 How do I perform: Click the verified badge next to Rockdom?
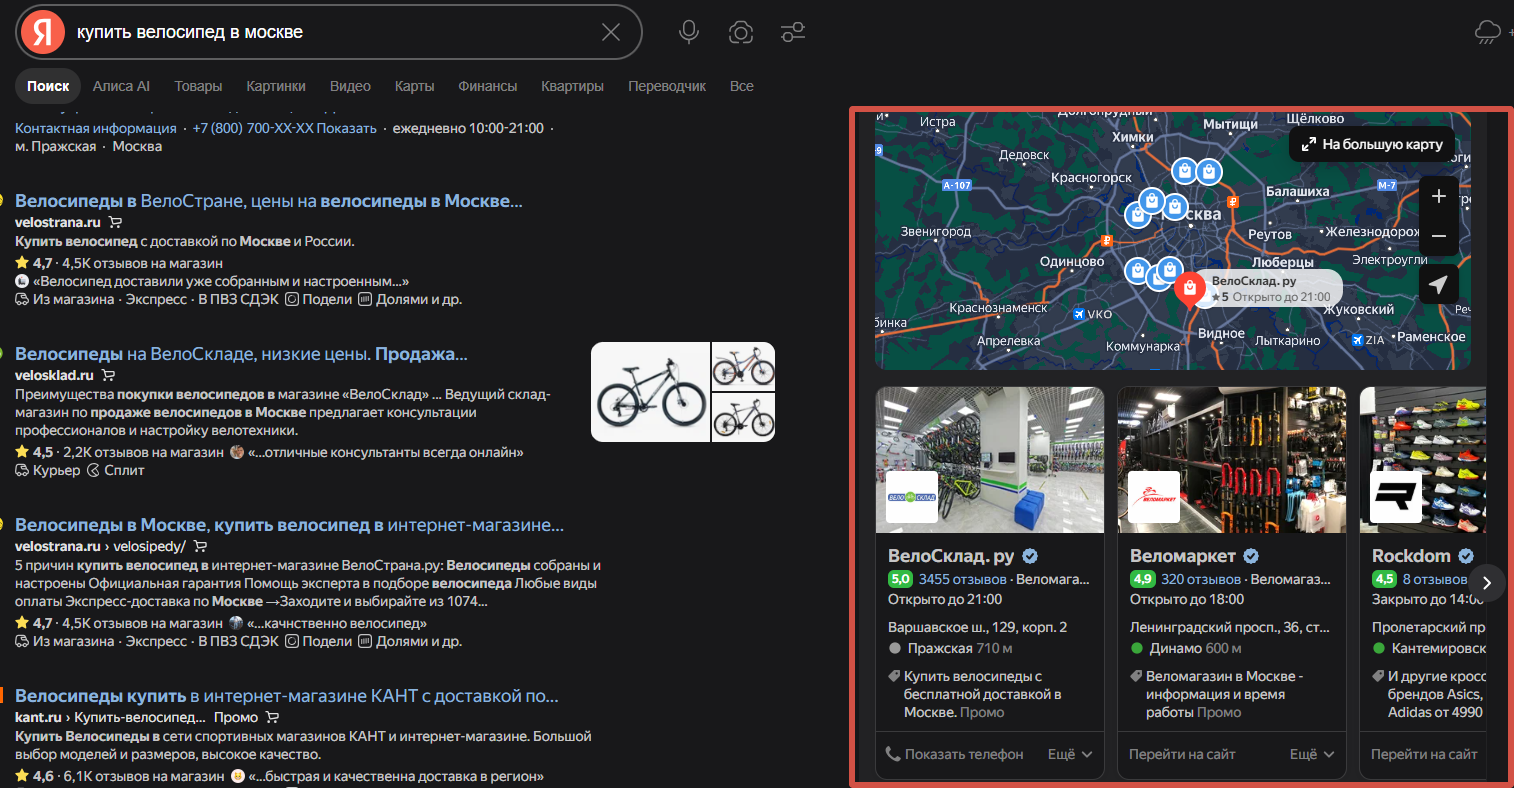click(x=1466, y=556)
